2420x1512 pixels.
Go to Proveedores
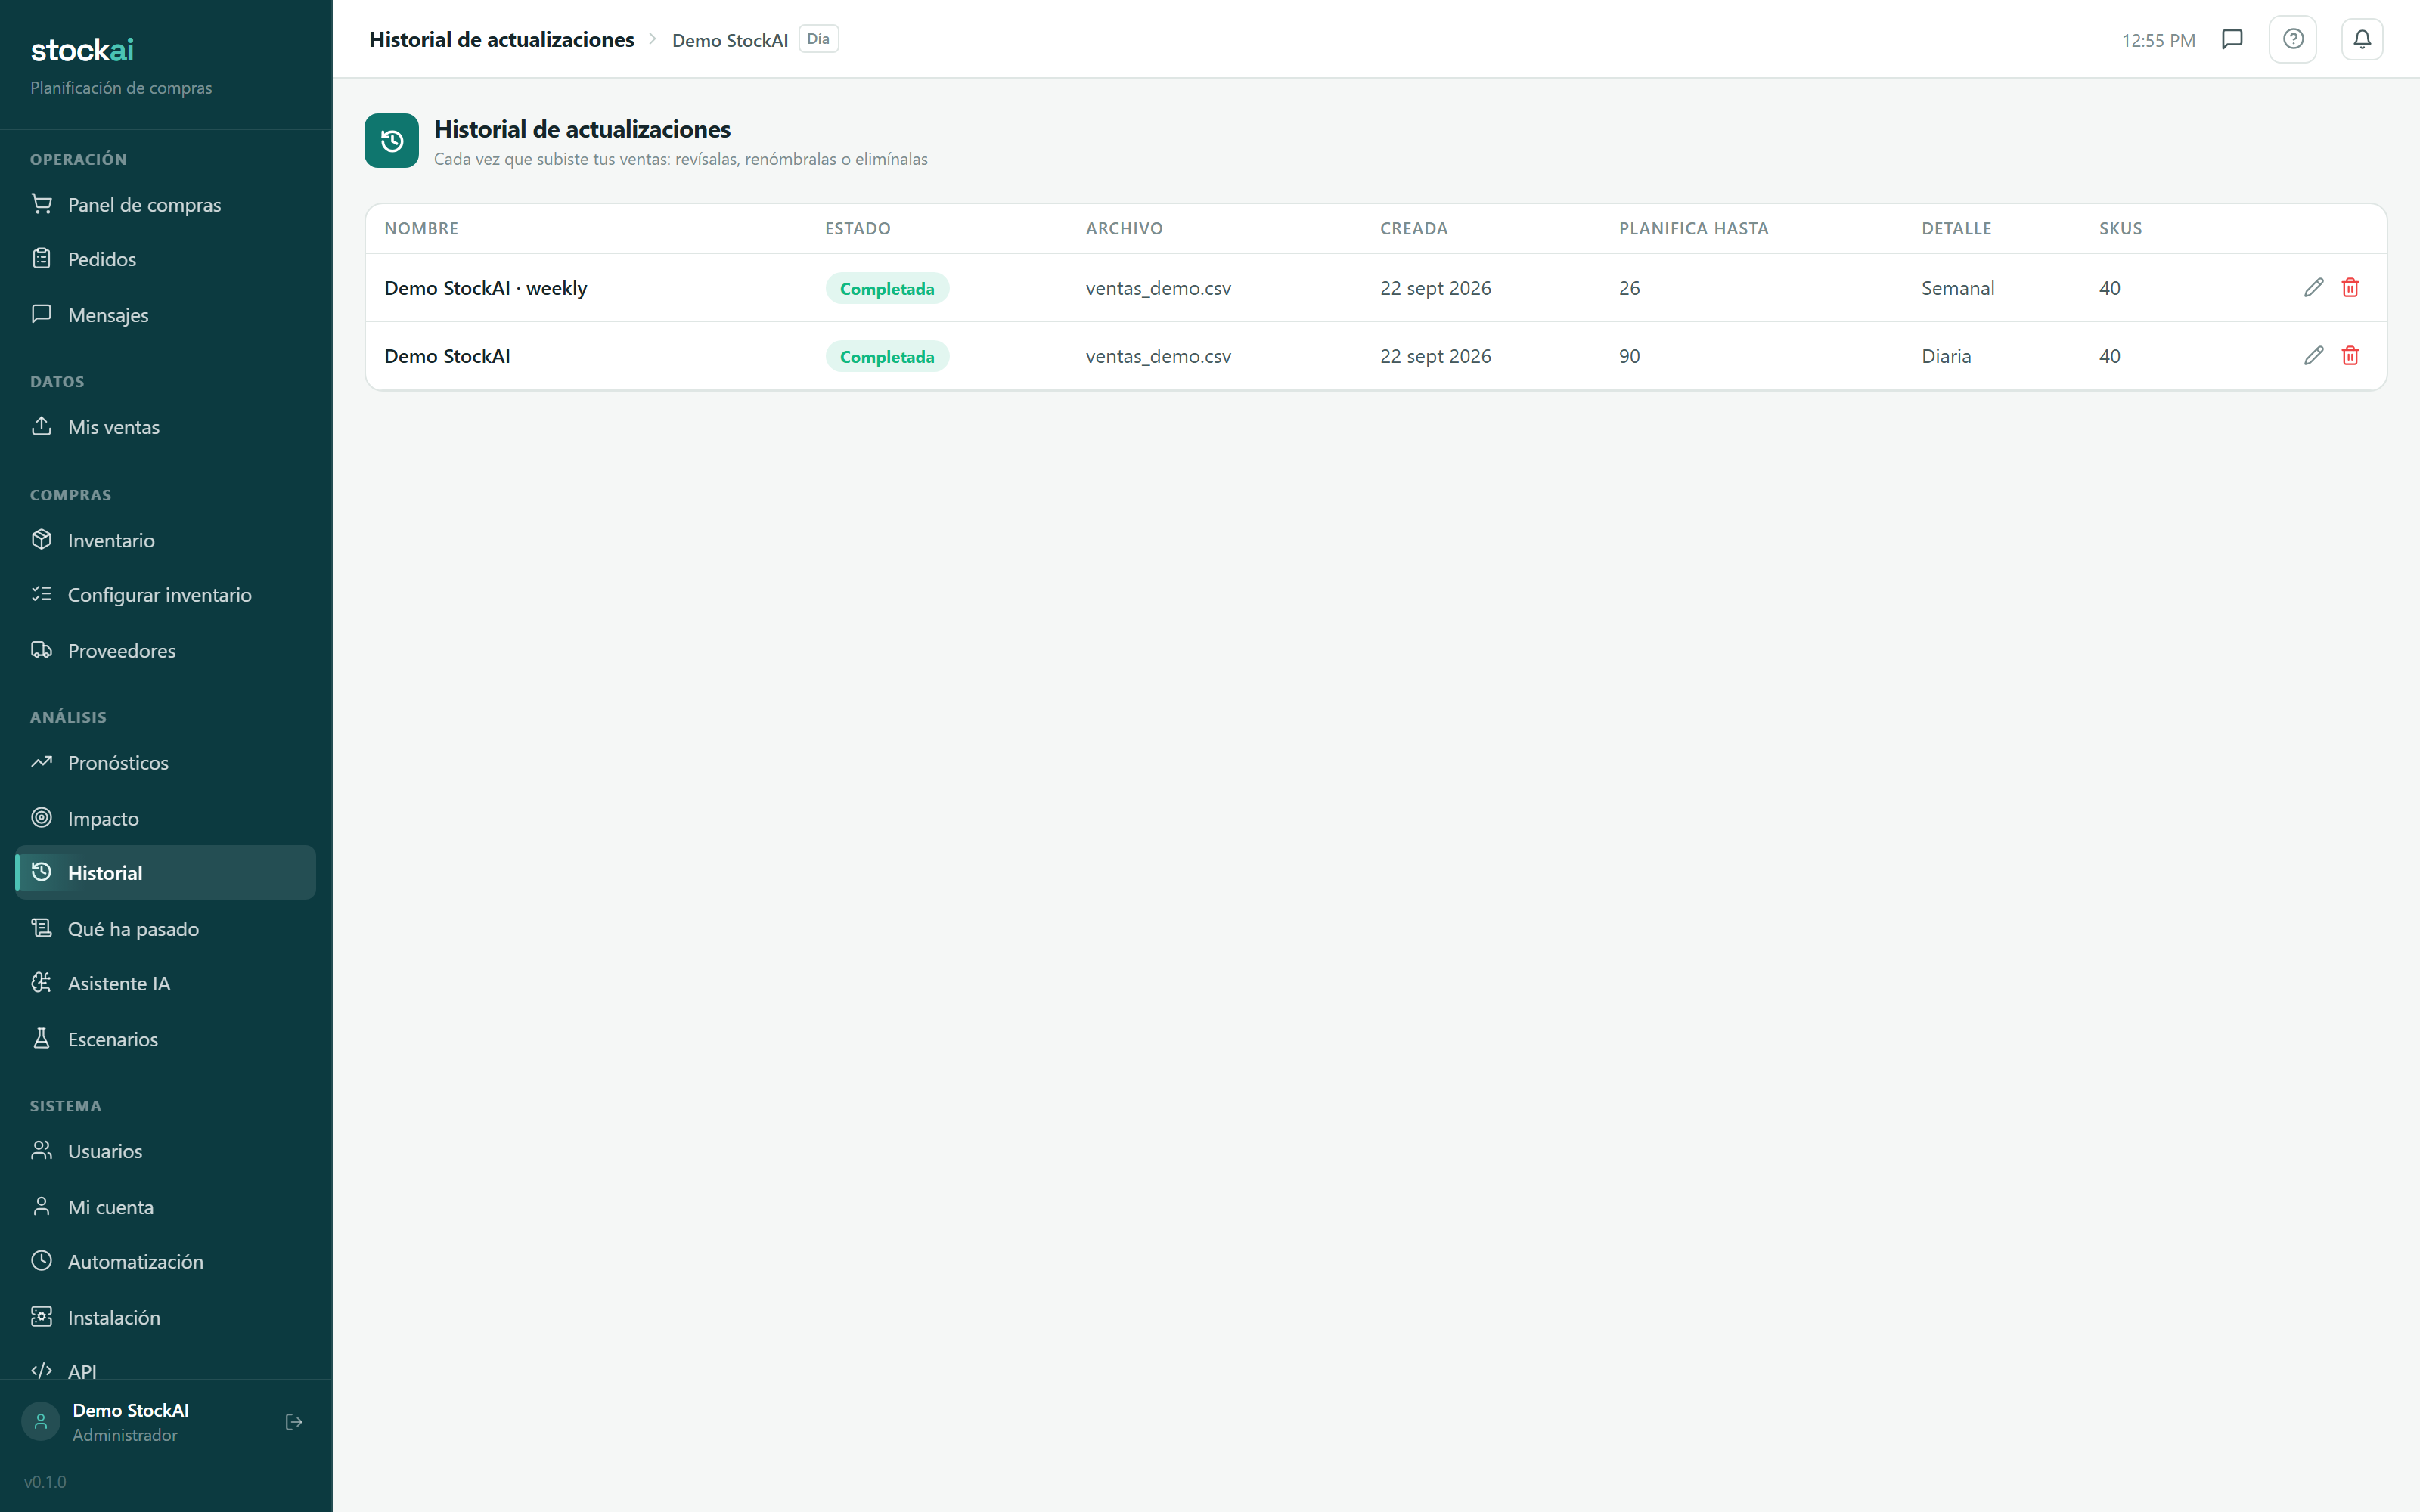click(166, 651)
